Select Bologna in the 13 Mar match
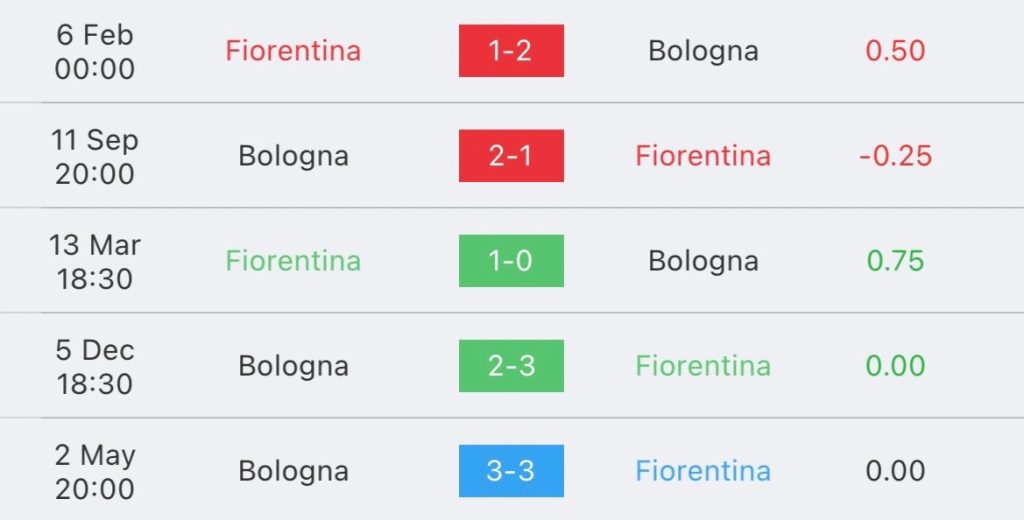Viewport: 1024px width, 520px height. pyautogui.click(x=703, y=263)
